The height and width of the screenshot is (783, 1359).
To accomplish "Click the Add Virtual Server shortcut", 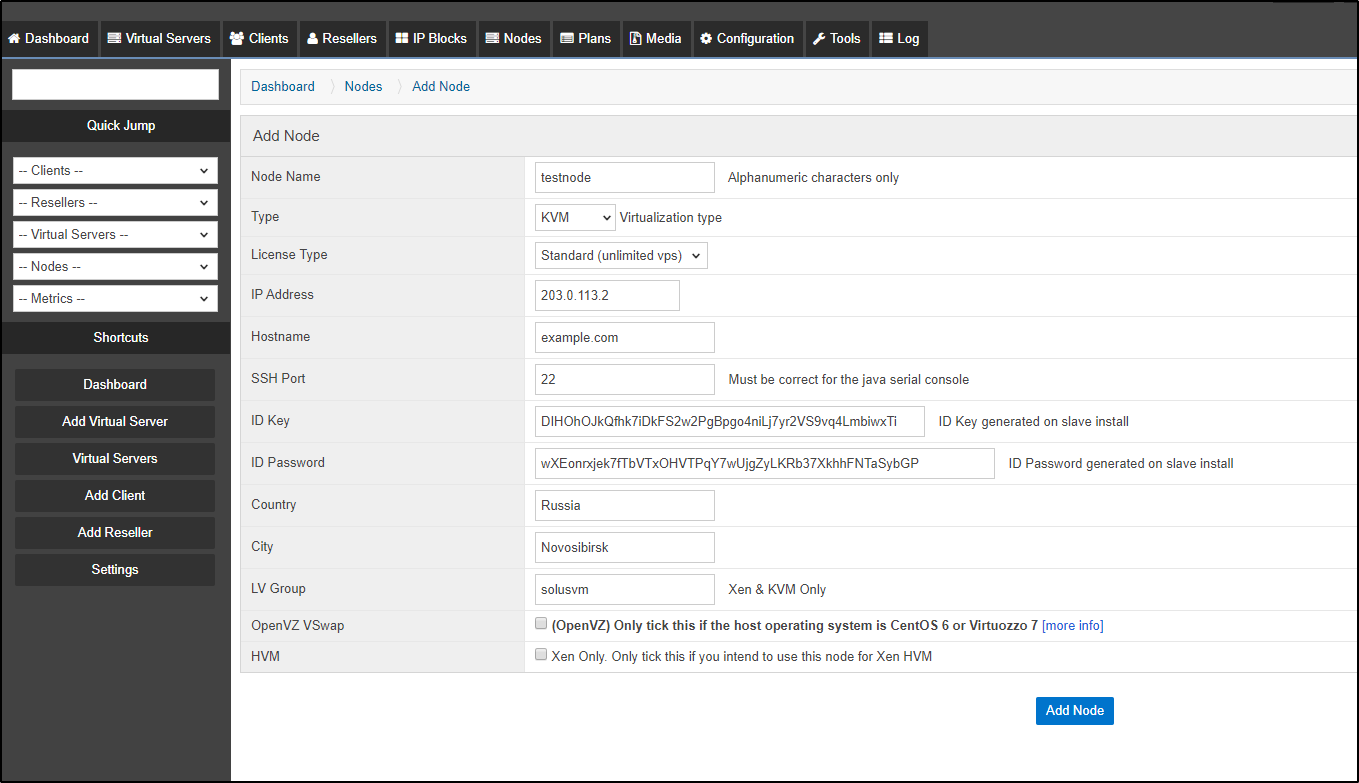I will click(x=115, y=422).
